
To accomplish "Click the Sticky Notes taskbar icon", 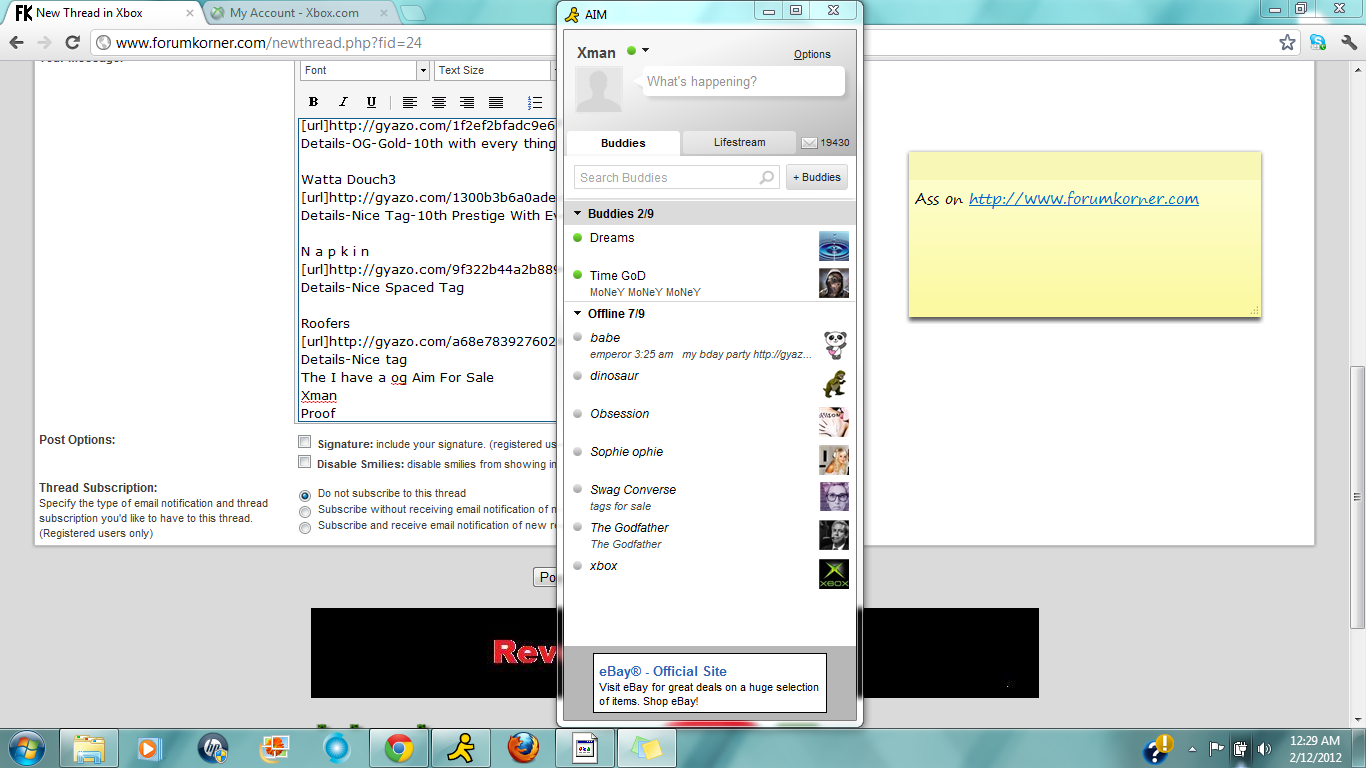I will [x=647, y=748].
